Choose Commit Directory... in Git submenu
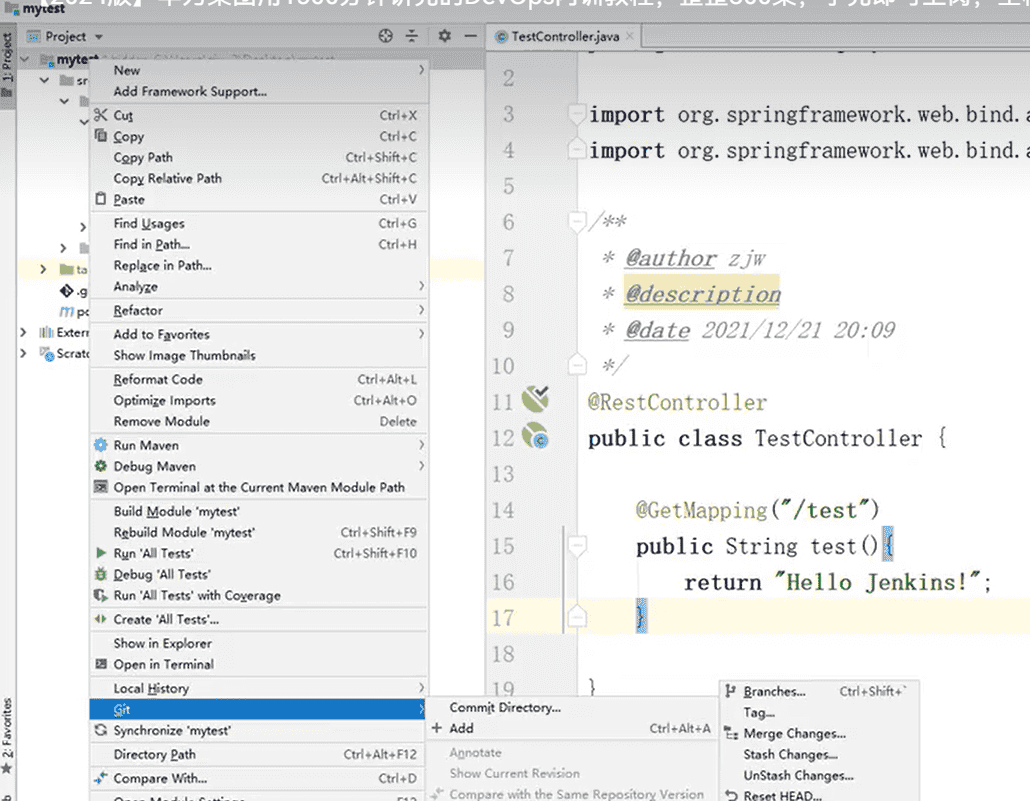The width and height of the screenshot is (1030, 801). (505, 707)
